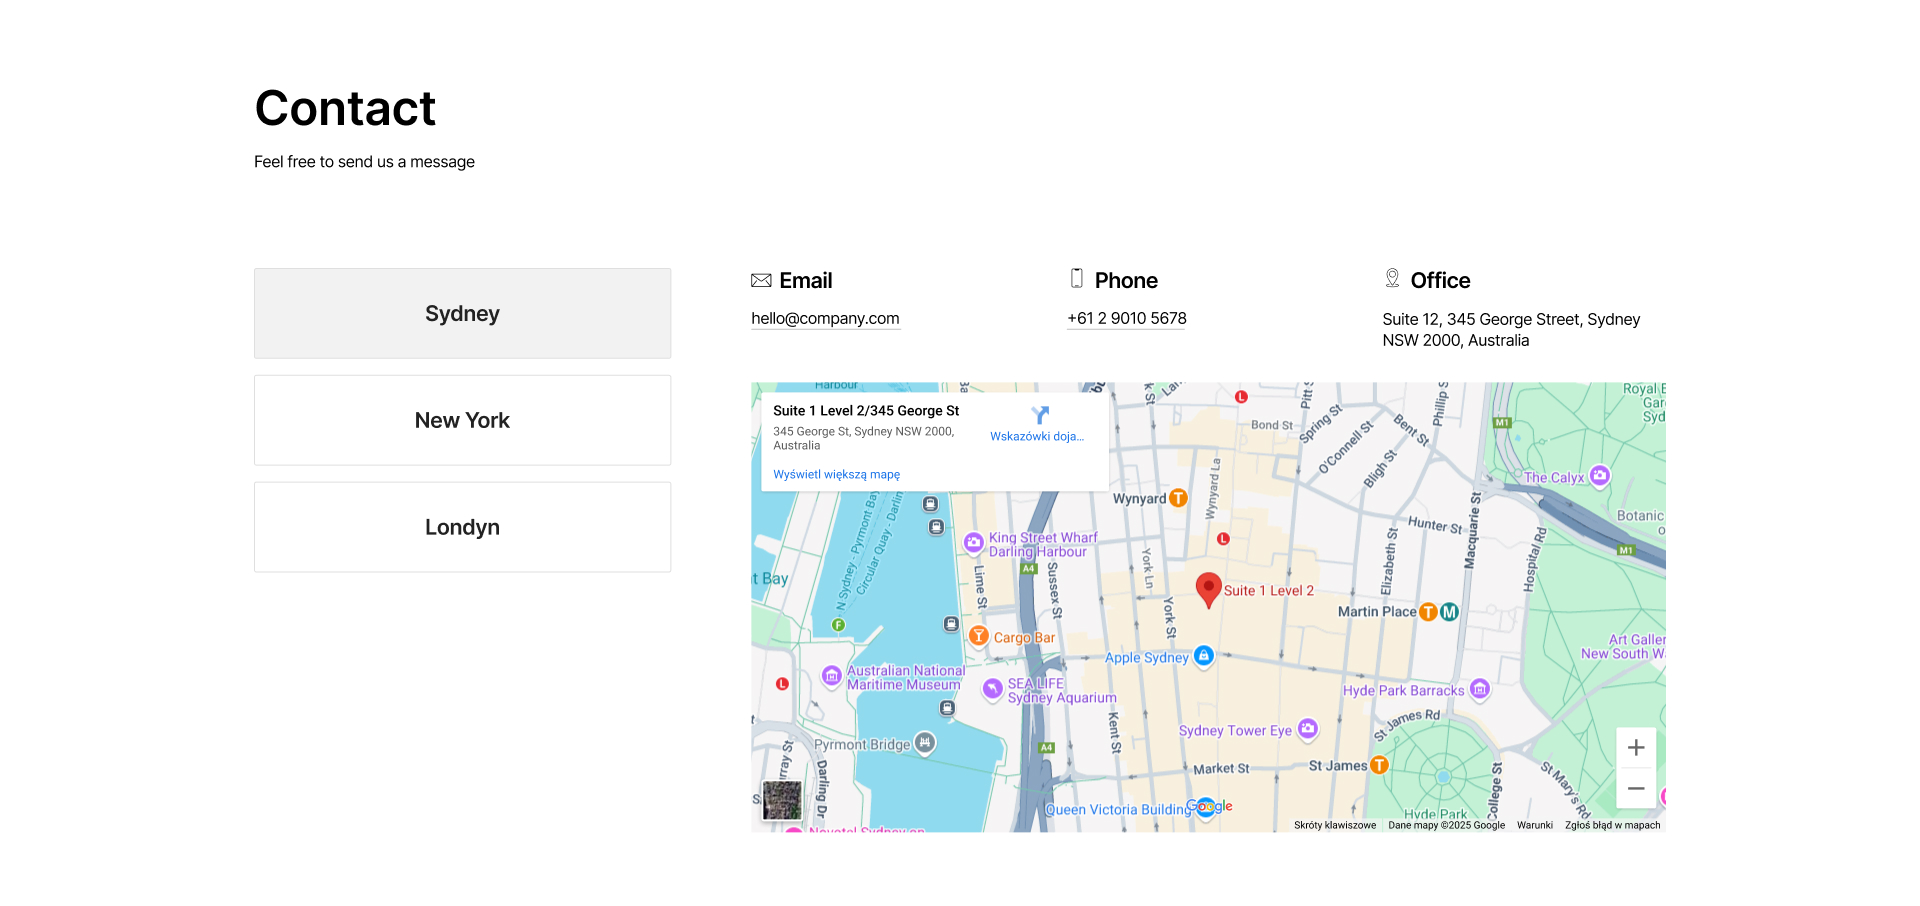Click the Australian National Maritime Museum icon

tap(831, 676)
